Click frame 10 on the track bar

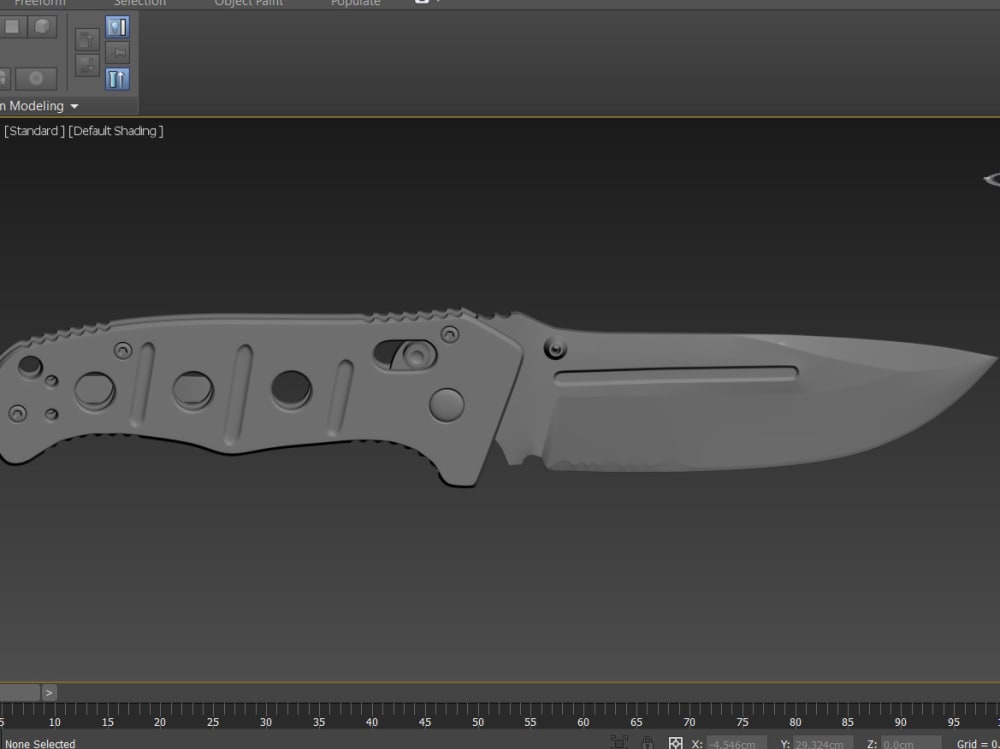point(55,722)
